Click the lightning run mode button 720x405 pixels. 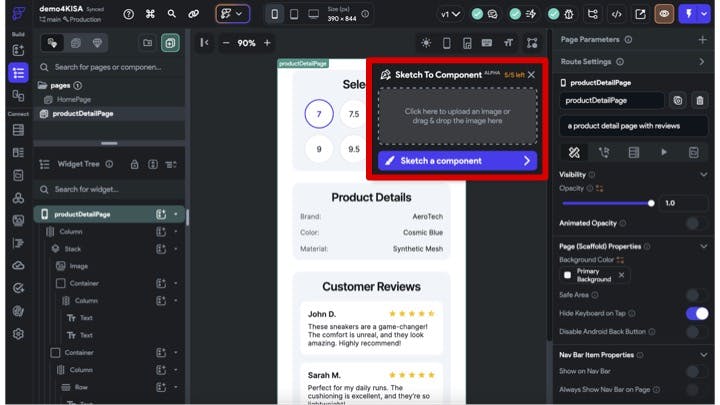pos(689,14)
